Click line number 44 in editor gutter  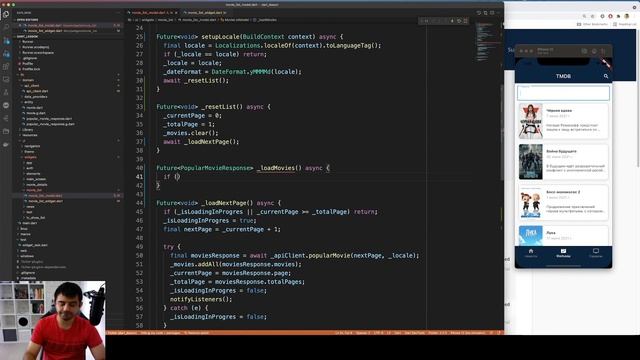pos(140,203)
